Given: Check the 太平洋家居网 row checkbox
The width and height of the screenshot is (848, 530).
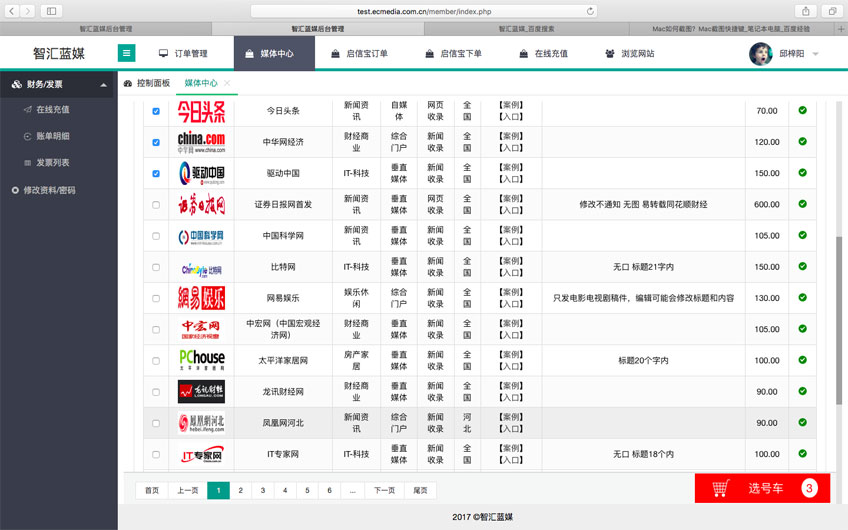Looking at the screenshot, I should (x=156, y=361).
